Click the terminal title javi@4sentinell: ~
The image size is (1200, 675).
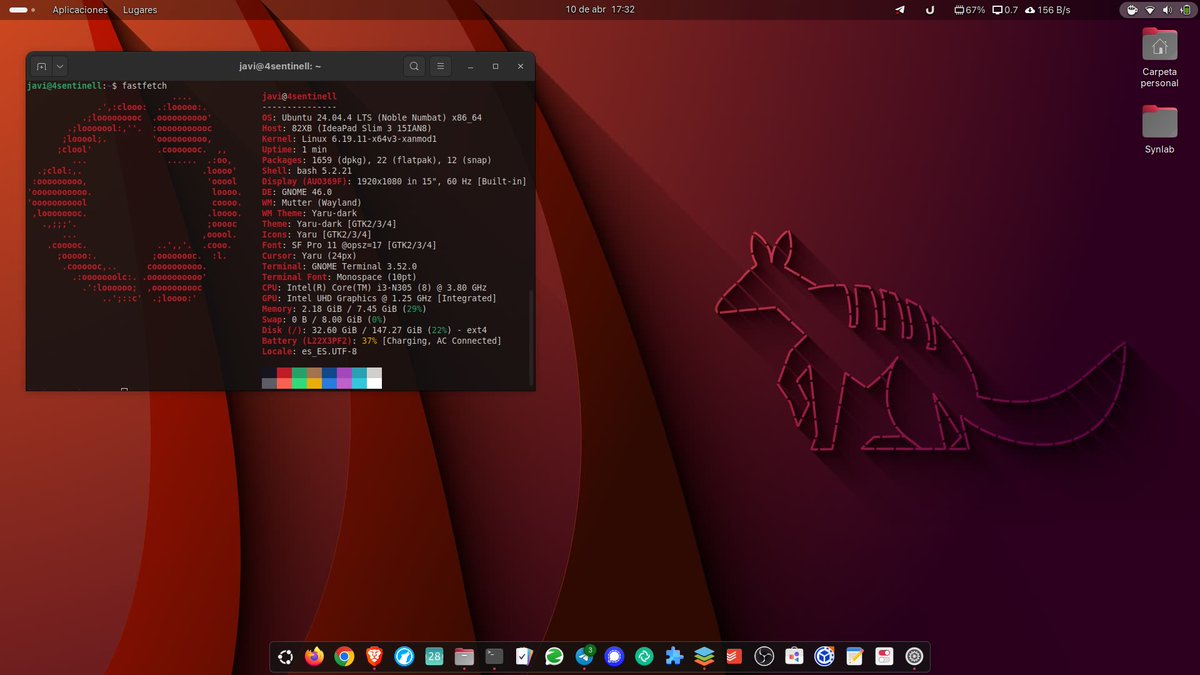[x=279, y=66]
